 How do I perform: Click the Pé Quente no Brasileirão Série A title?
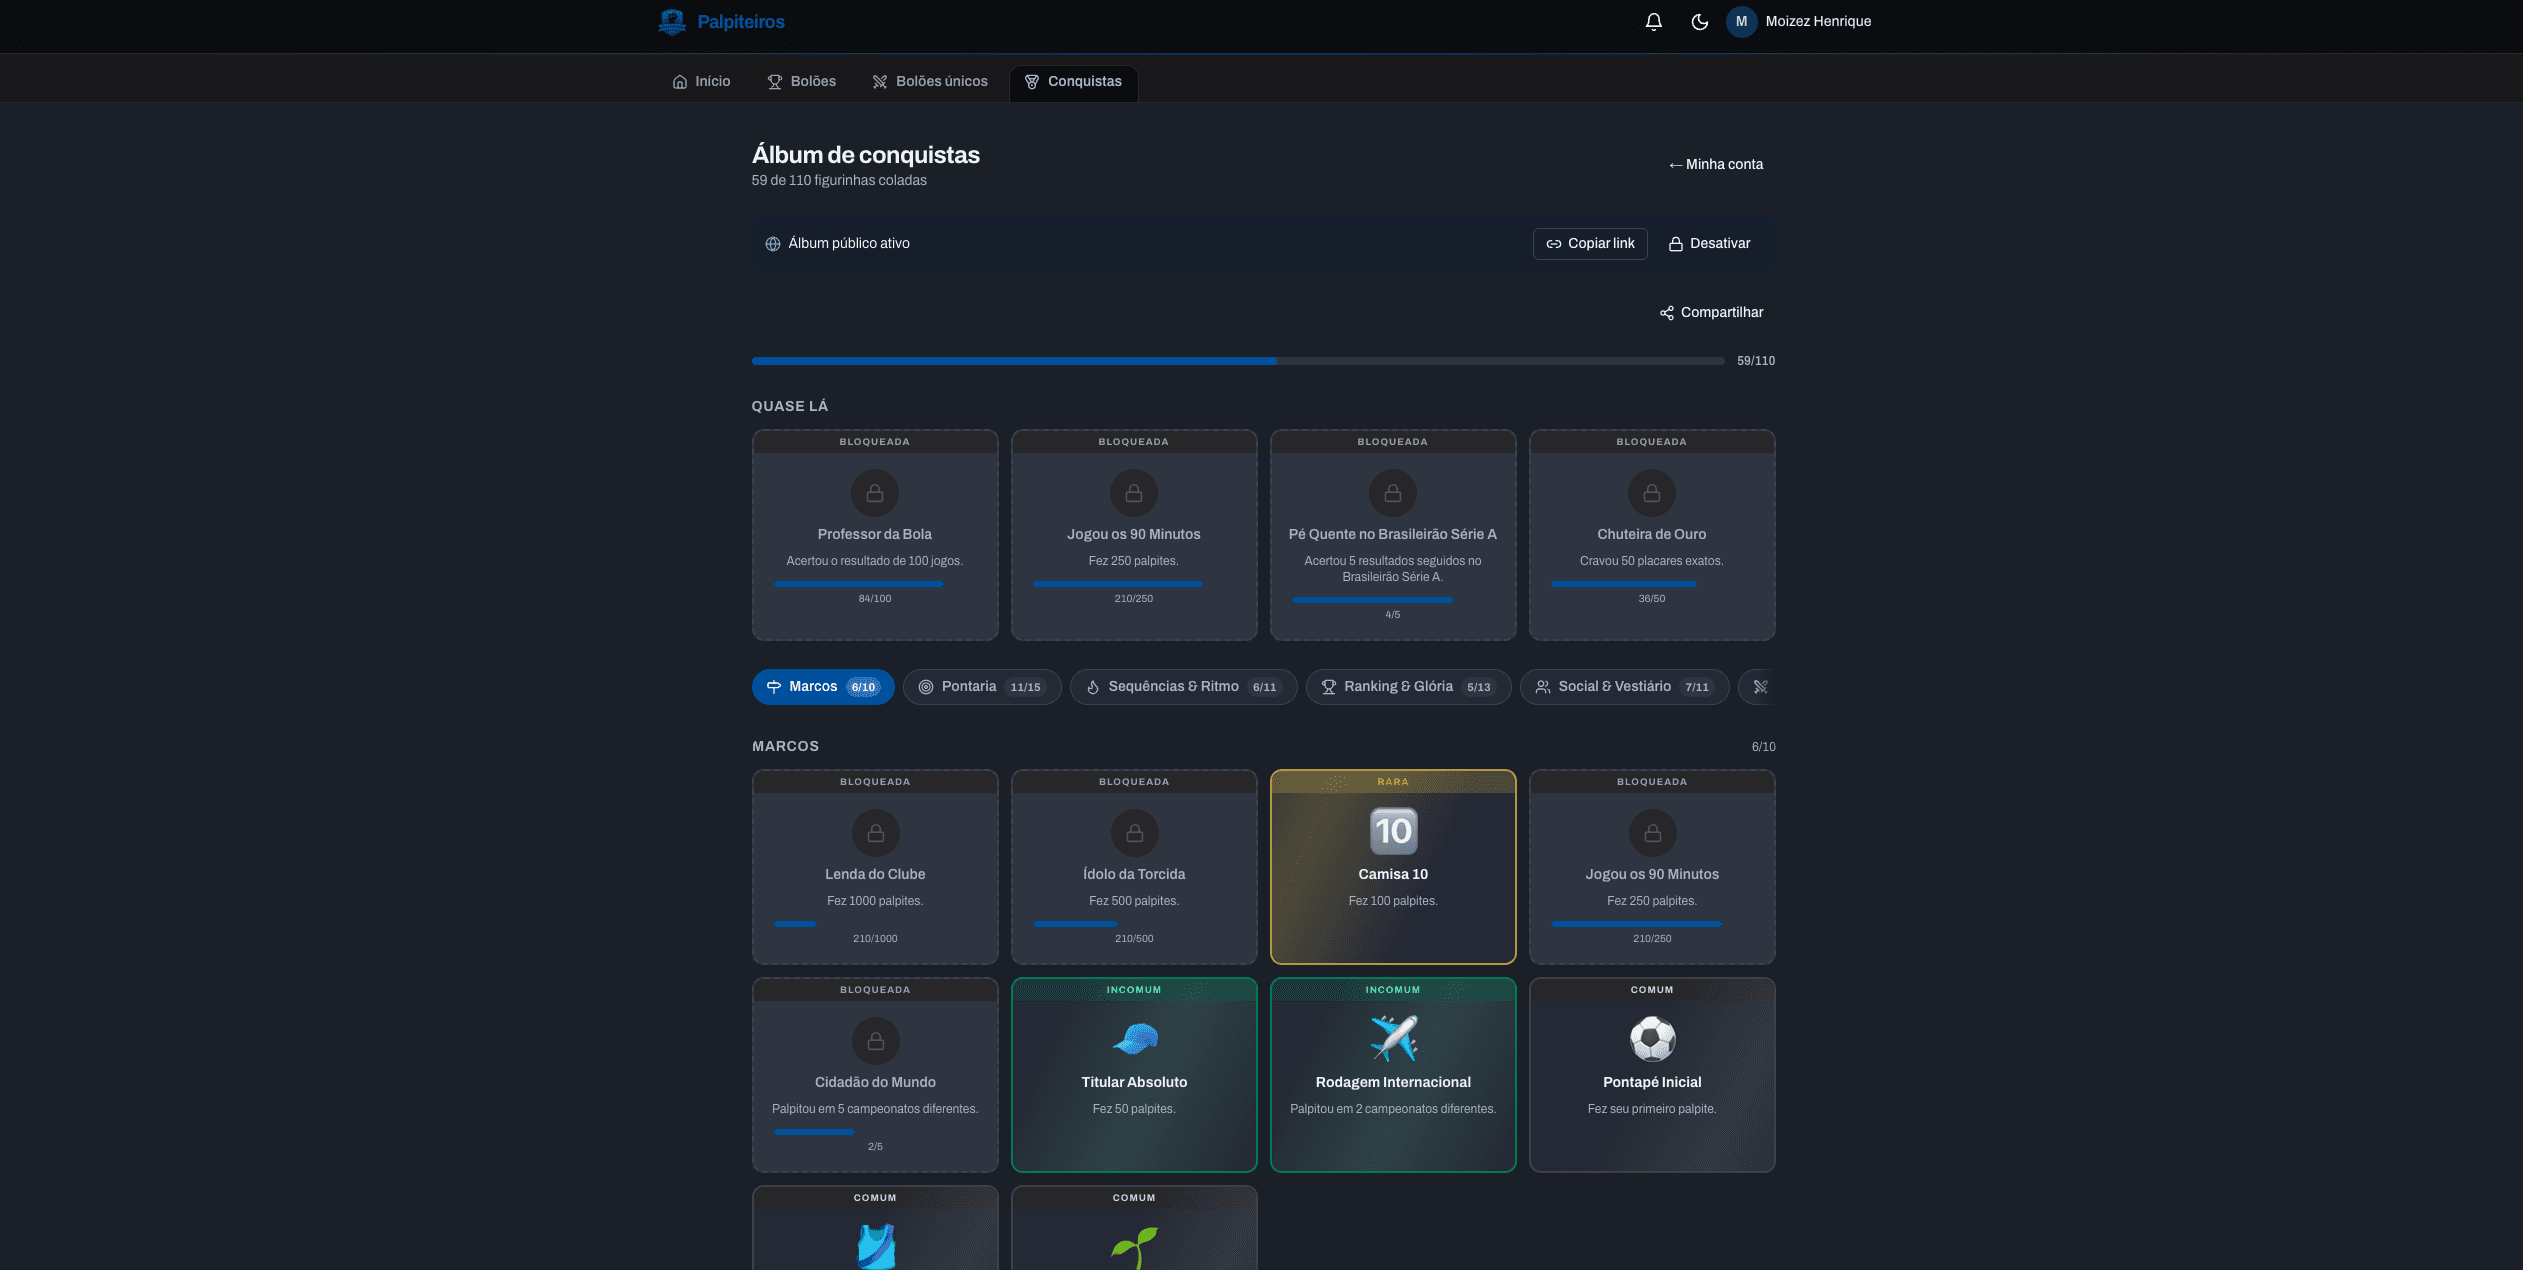pyautogui.click(x=1393, y=535)
